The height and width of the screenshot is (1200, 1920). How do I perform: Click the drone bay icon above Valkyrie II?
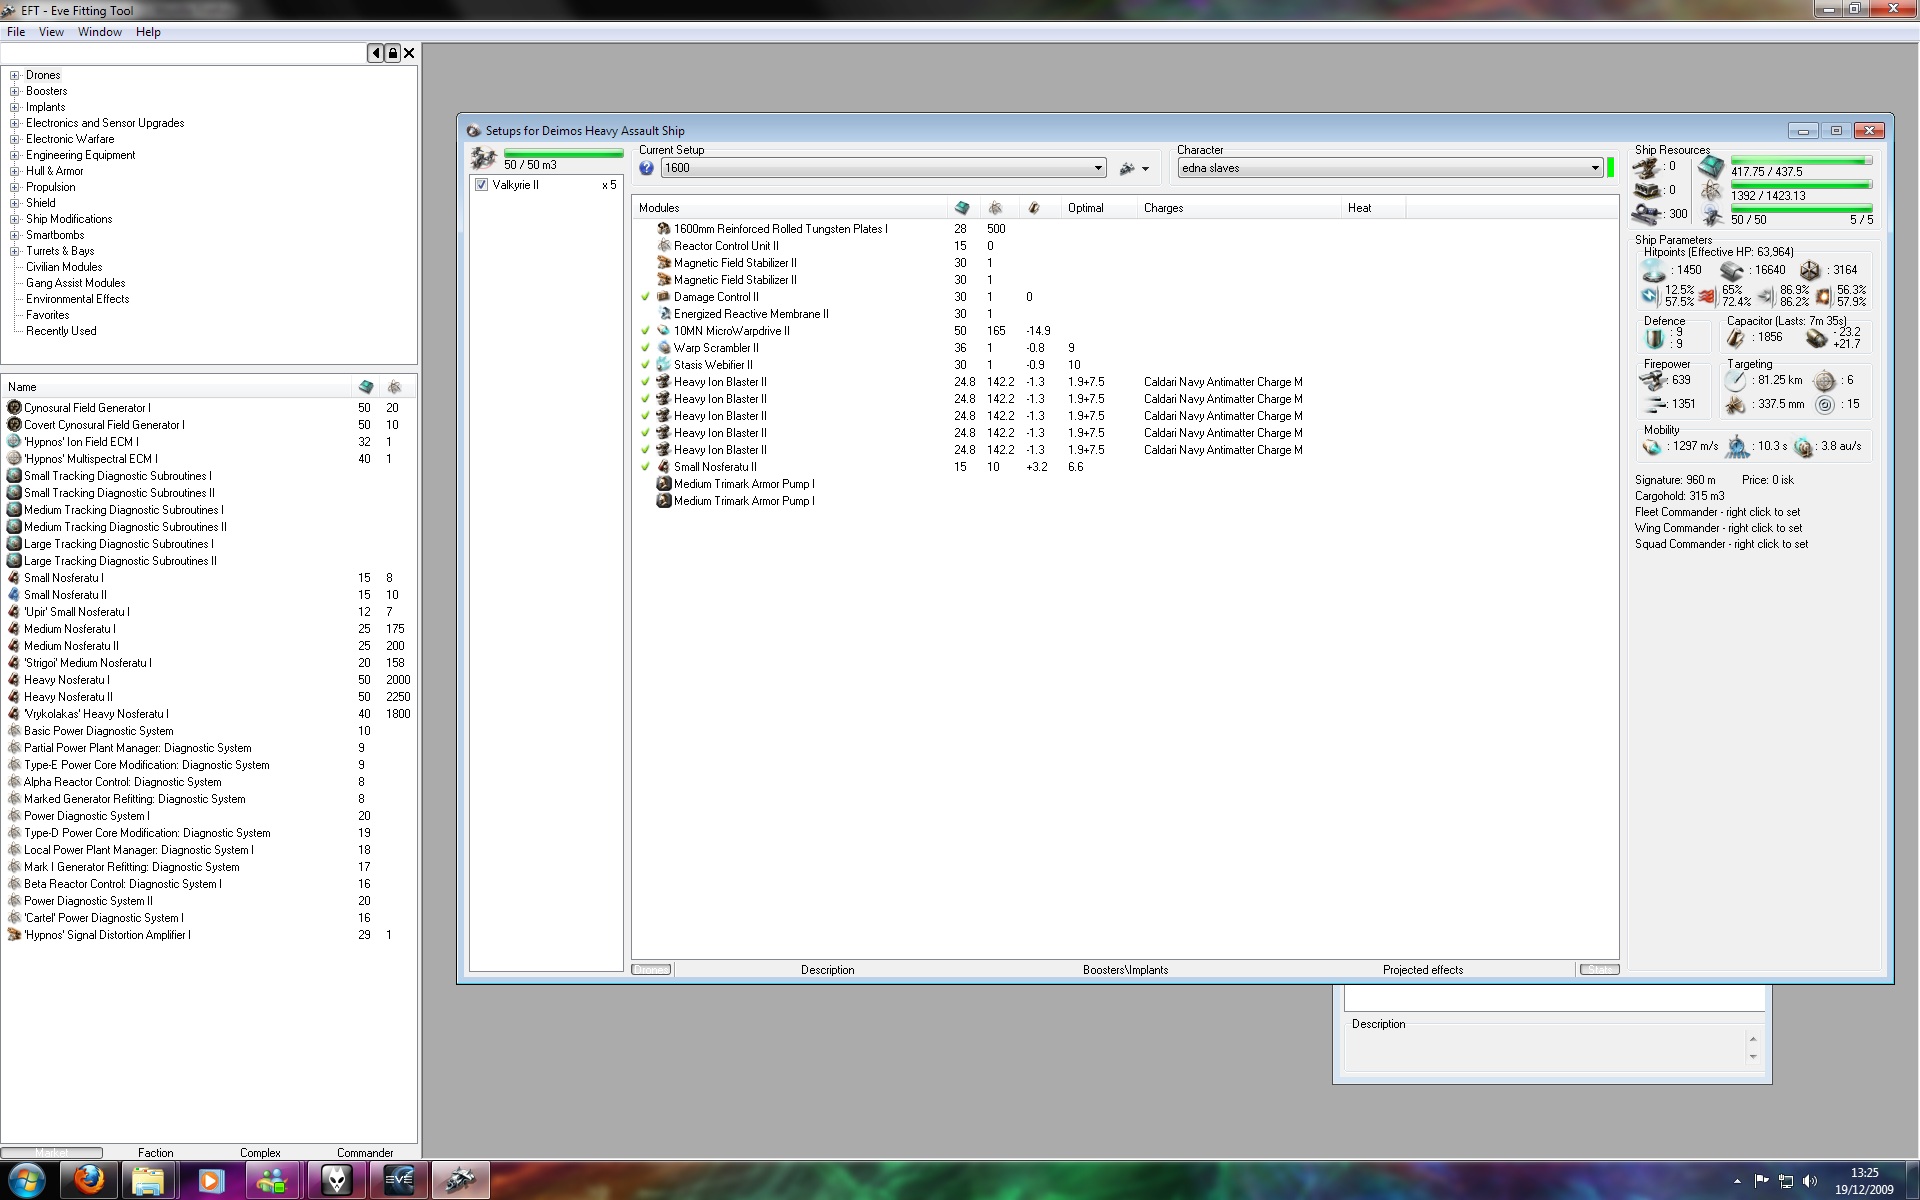click(484, 158)
